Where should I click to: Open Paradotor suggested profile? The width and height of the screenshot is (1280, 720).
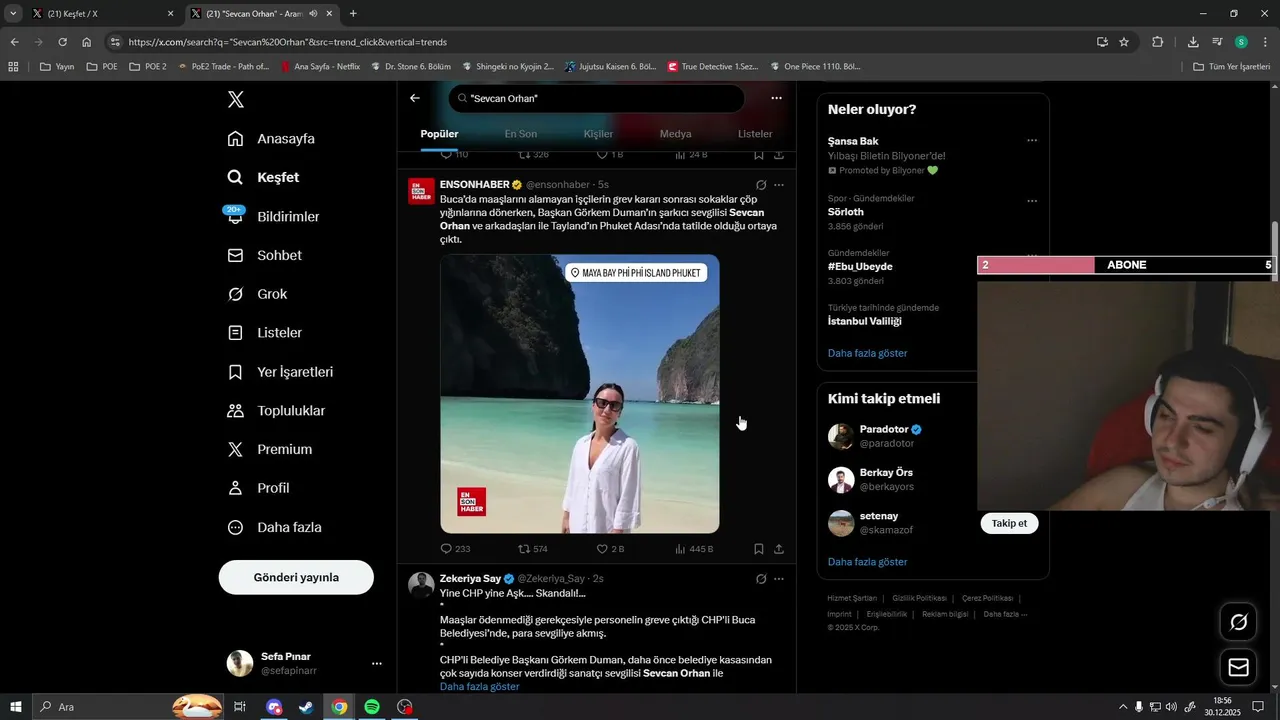click(x=886, y=429)
